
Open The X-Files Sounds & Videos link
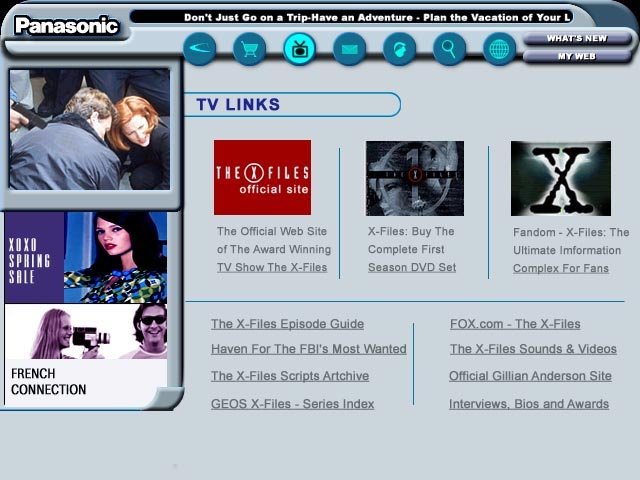click(x=533, y=349)
